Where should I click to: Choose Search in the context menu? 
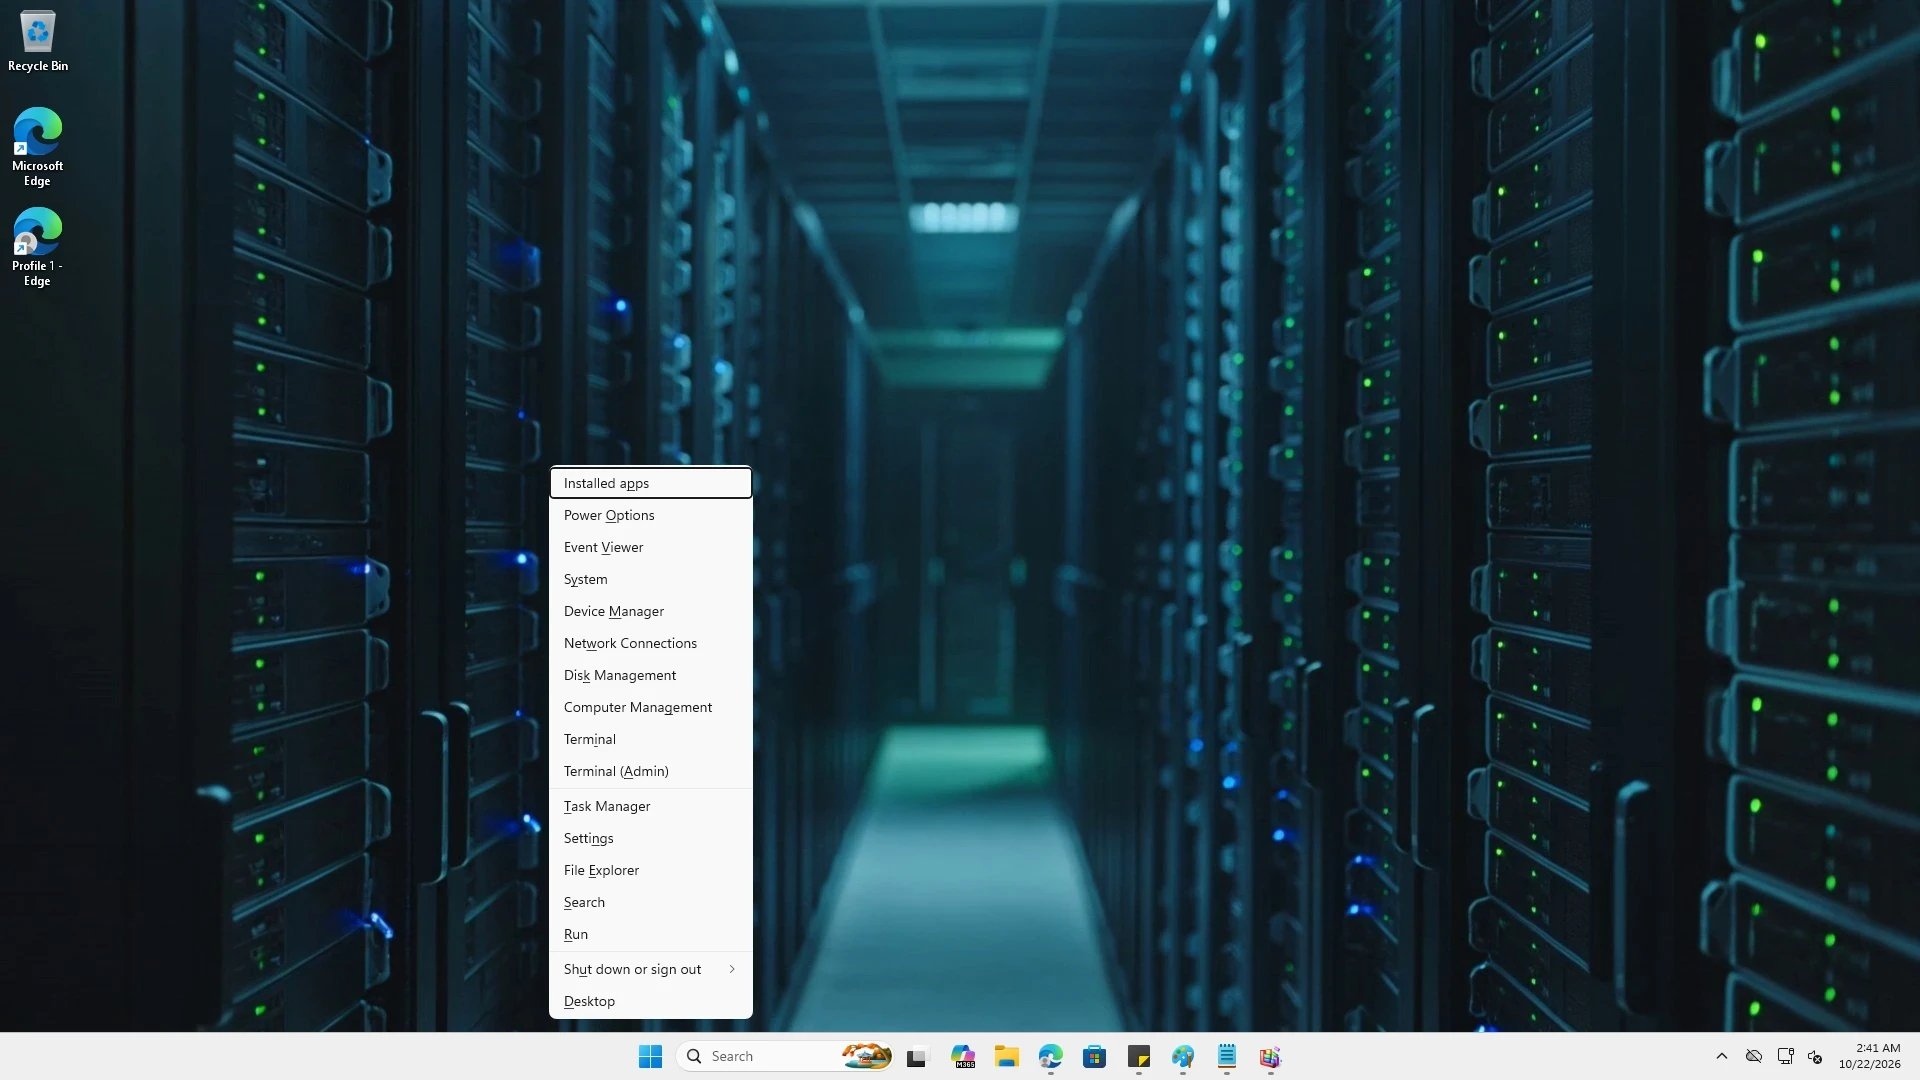[651, 902]
